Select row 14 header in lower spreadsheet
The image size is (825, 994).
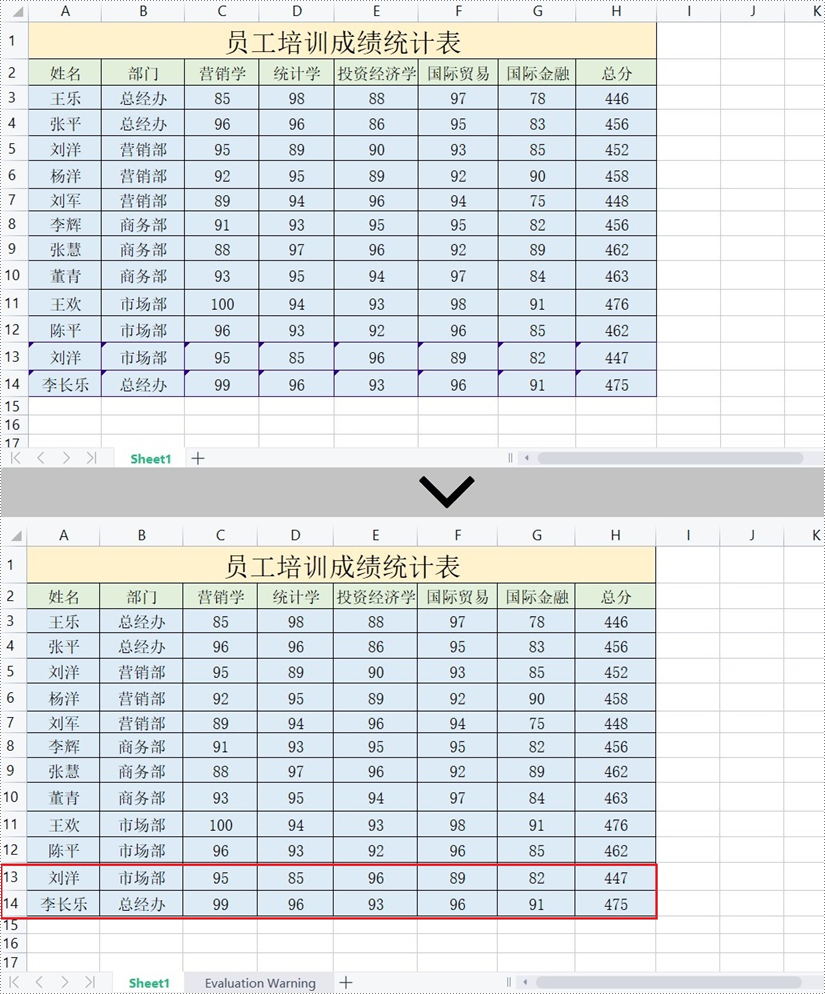pos(11,903)
